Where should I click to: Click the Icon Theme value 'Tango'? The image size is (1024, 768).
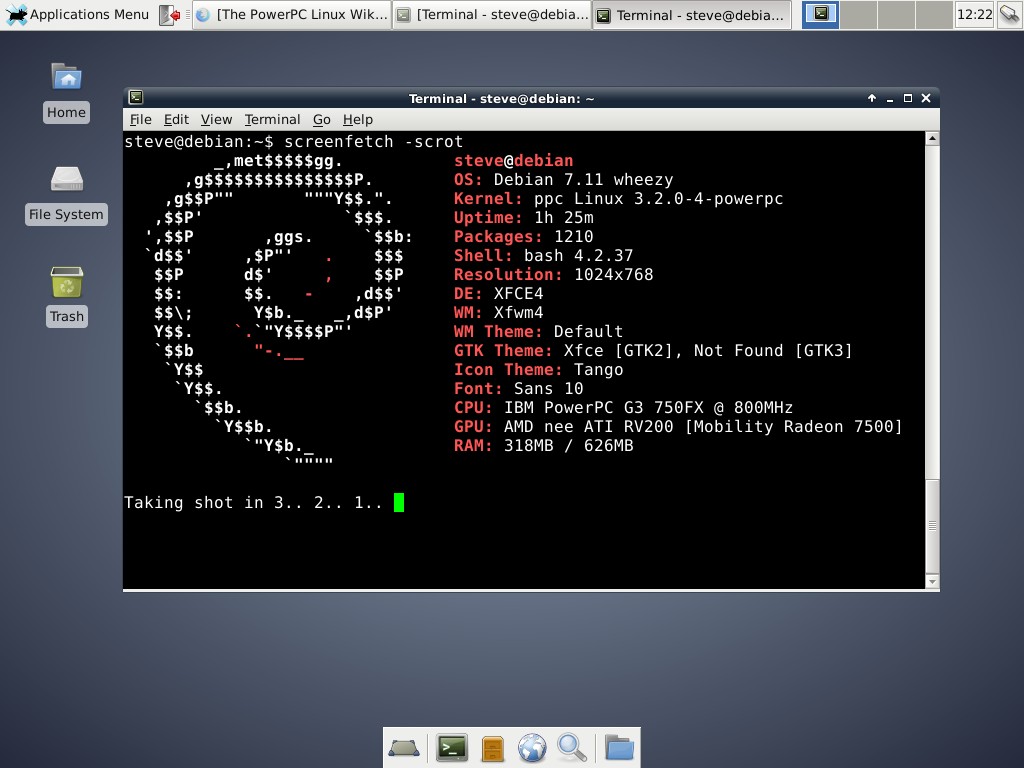598,370
